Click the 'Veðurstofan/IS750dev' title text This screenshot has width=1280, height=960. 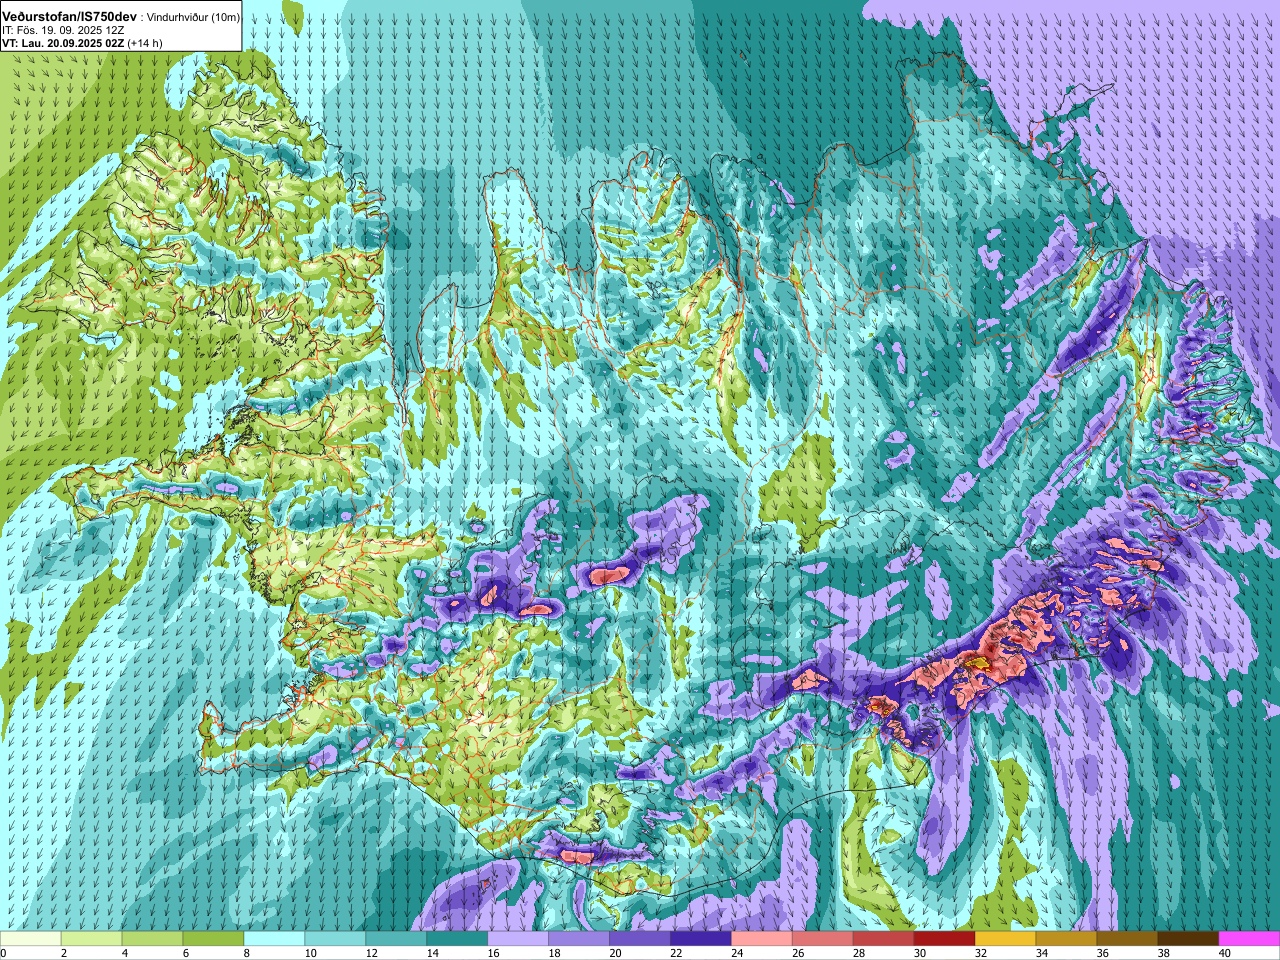tap(70, 17)
